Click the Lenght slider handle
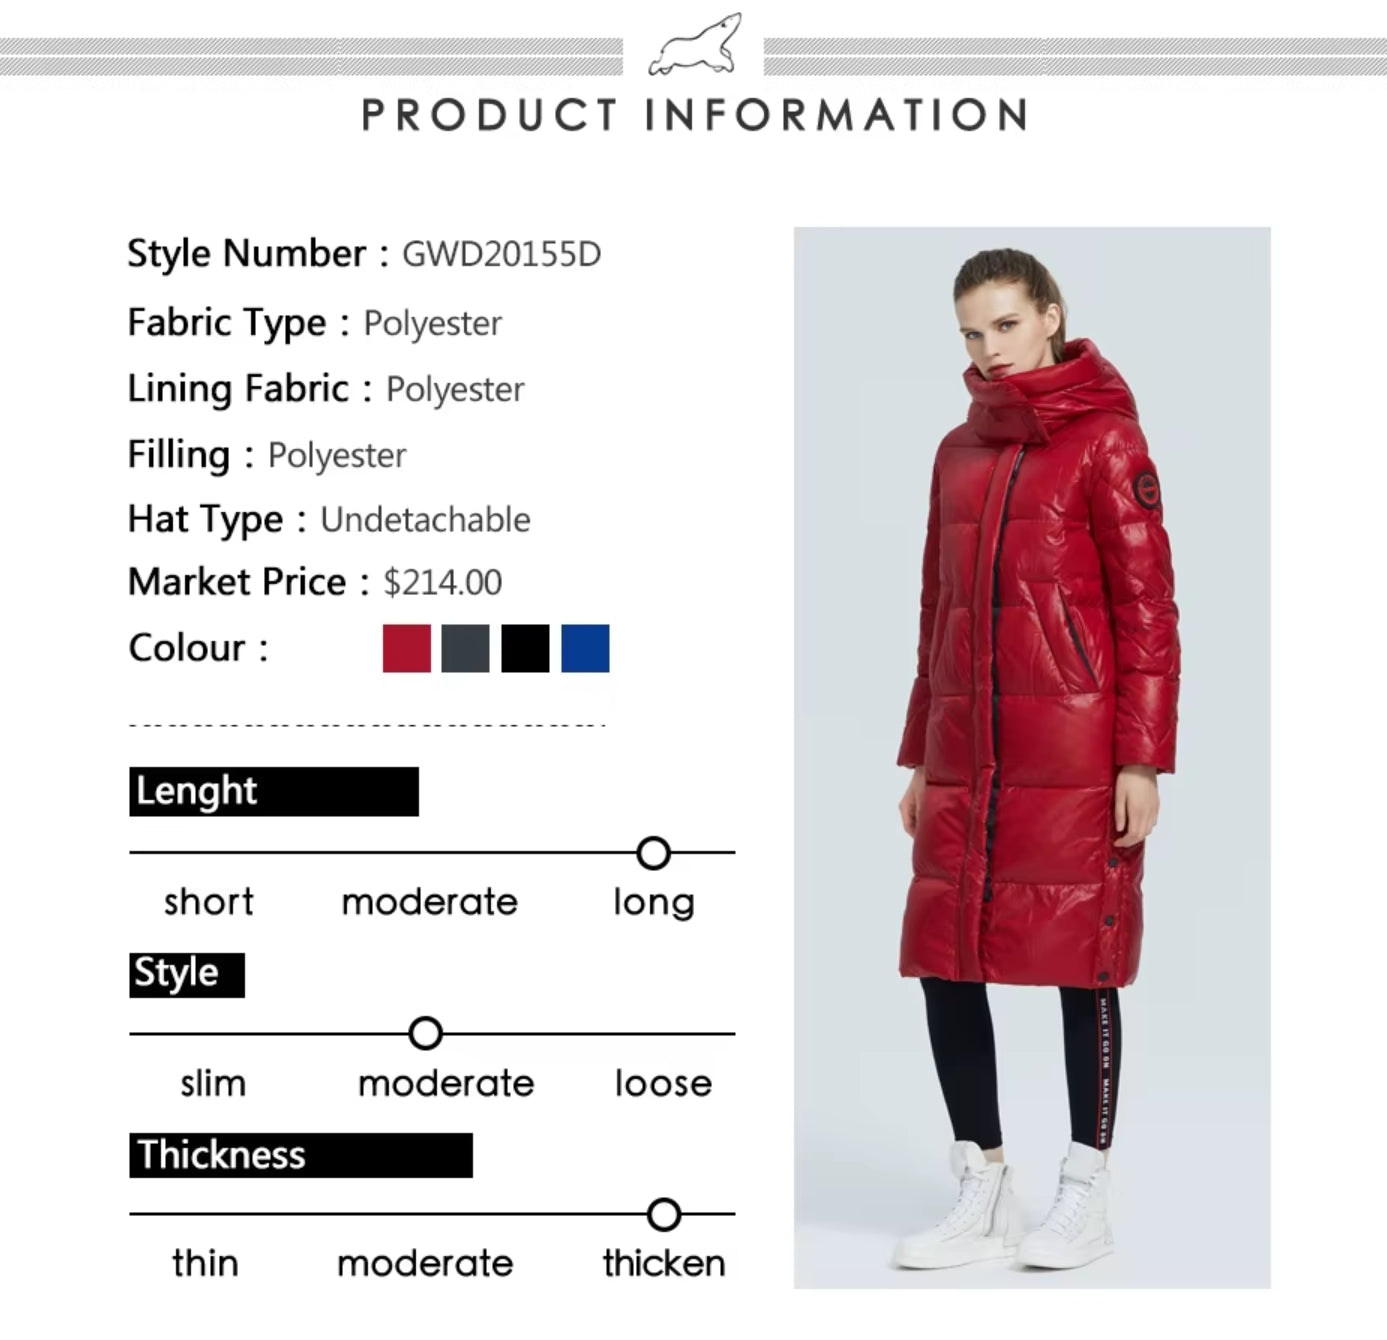 653,853
